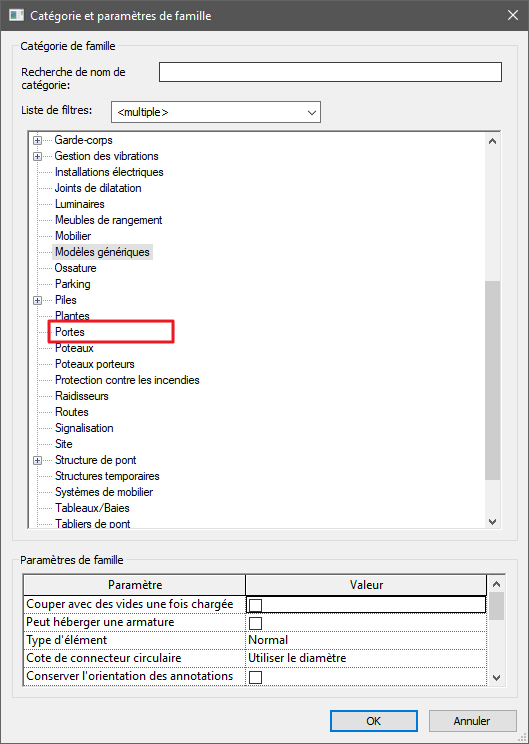This screenshot has height=744, width=529.
Task: Check 'Conserver l'orientation des annotations' box
Action: (255, 677)
